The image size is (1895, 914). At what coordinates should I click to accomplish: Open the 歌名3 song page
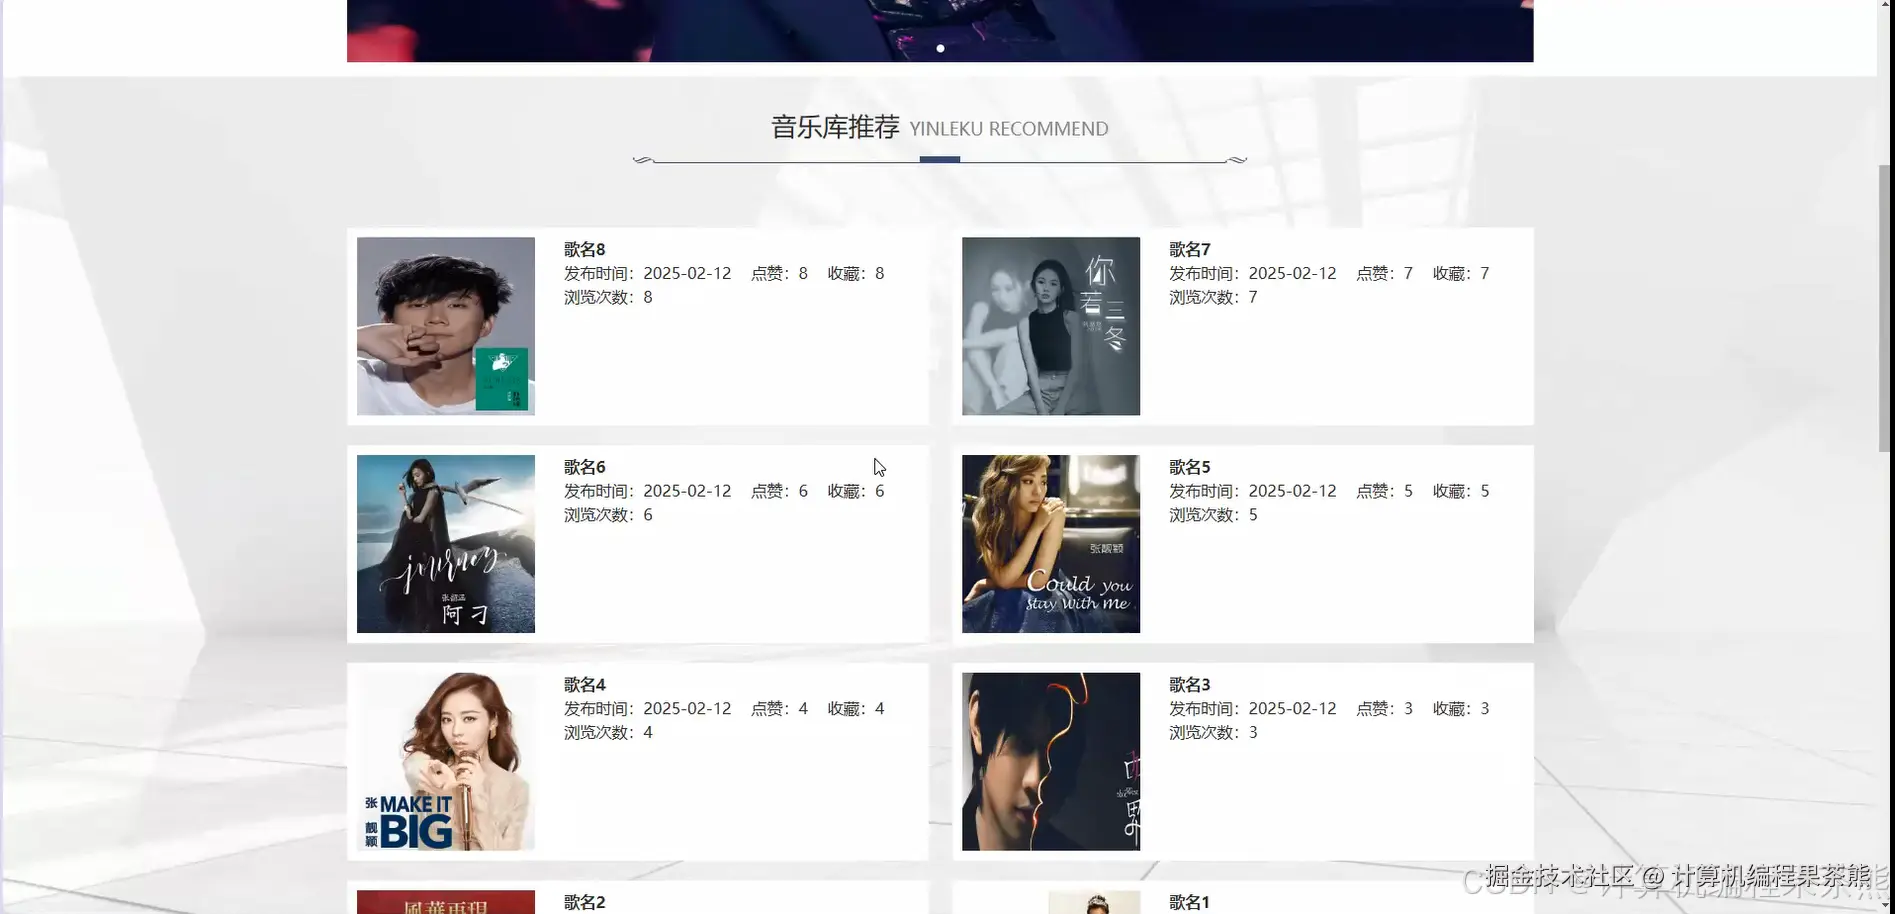pos(1188,684)
